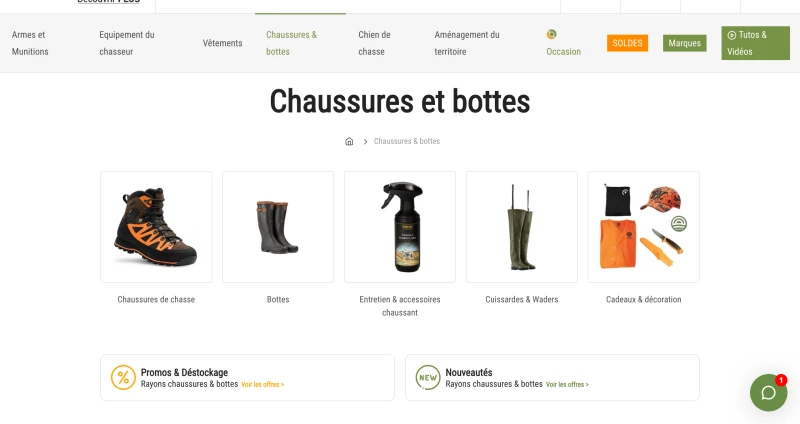This screenshot has height=424, width=800.
Task: Click Voir les offres under Promos & Déstockage
Action: tap(263, 385)
